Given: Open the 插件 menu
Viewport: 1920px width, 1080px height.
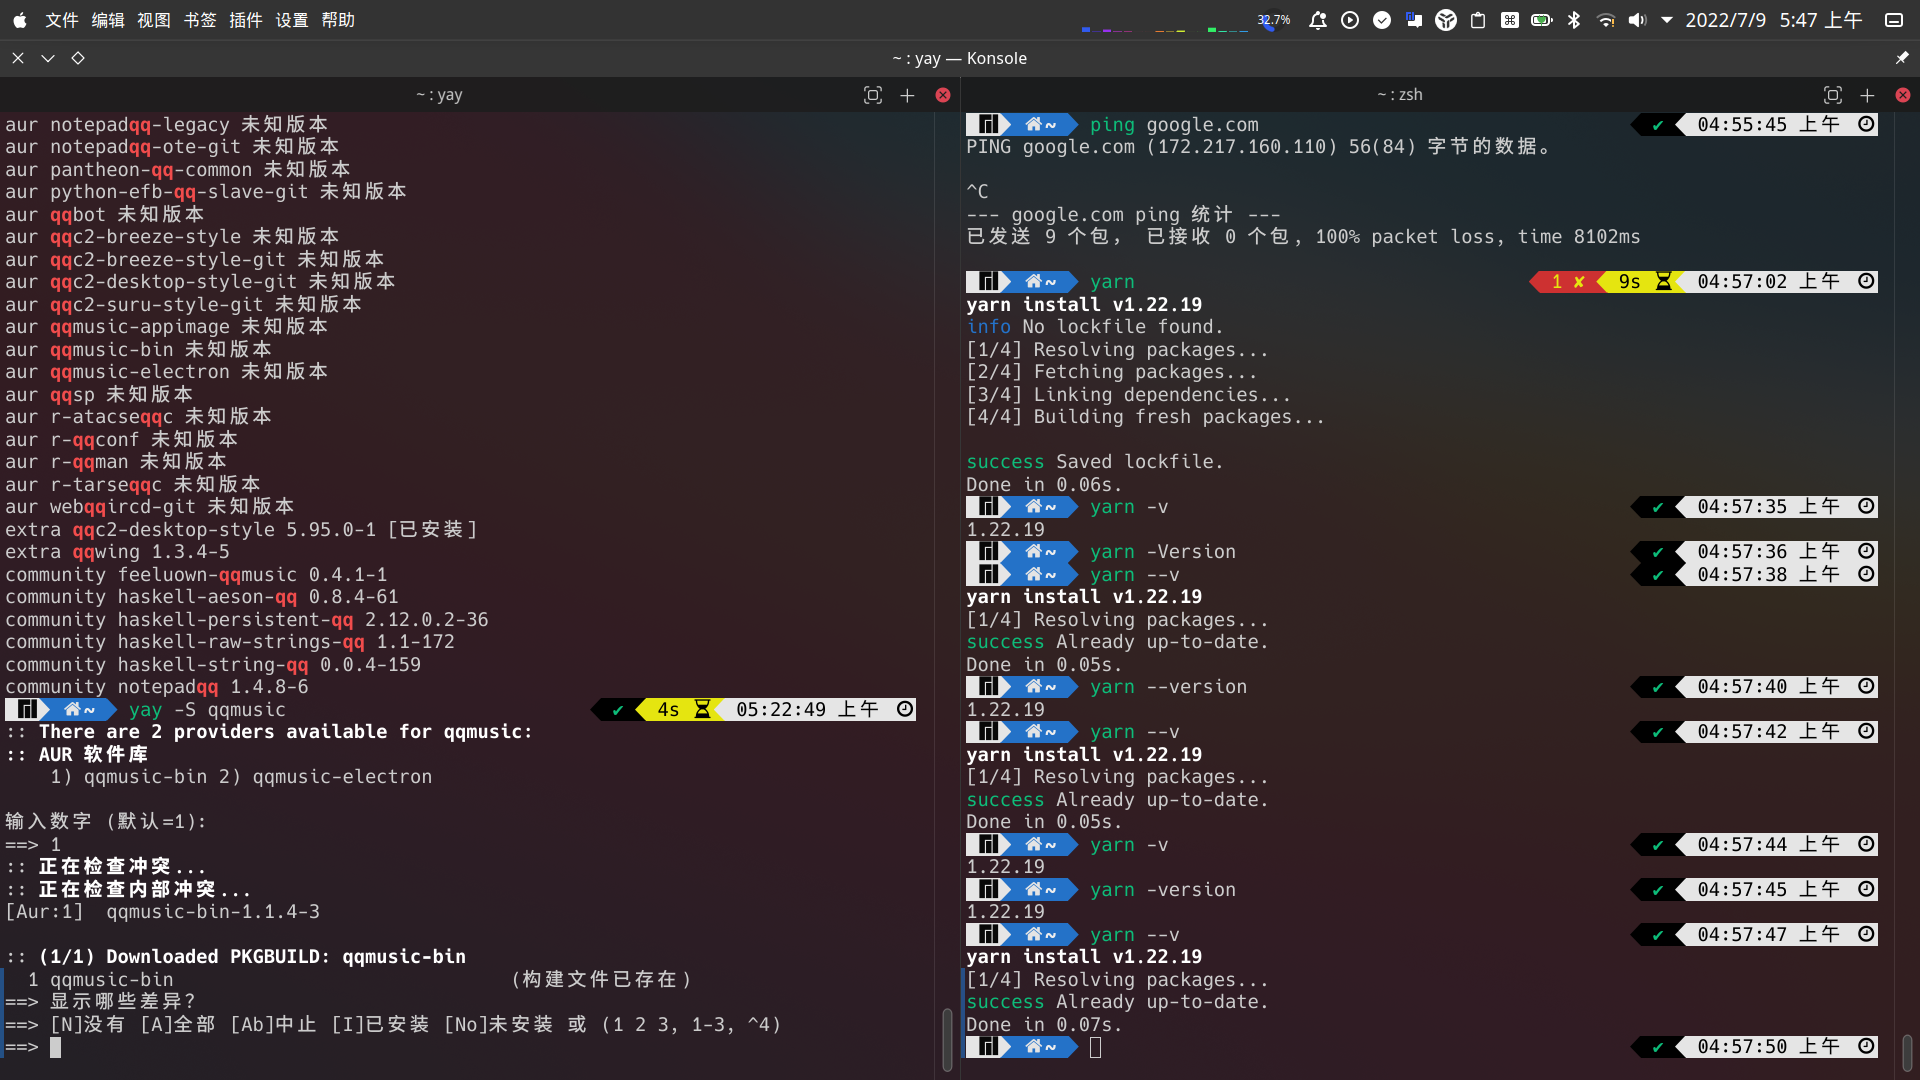Looking at the screenshot, I should [x=245, y=20].
